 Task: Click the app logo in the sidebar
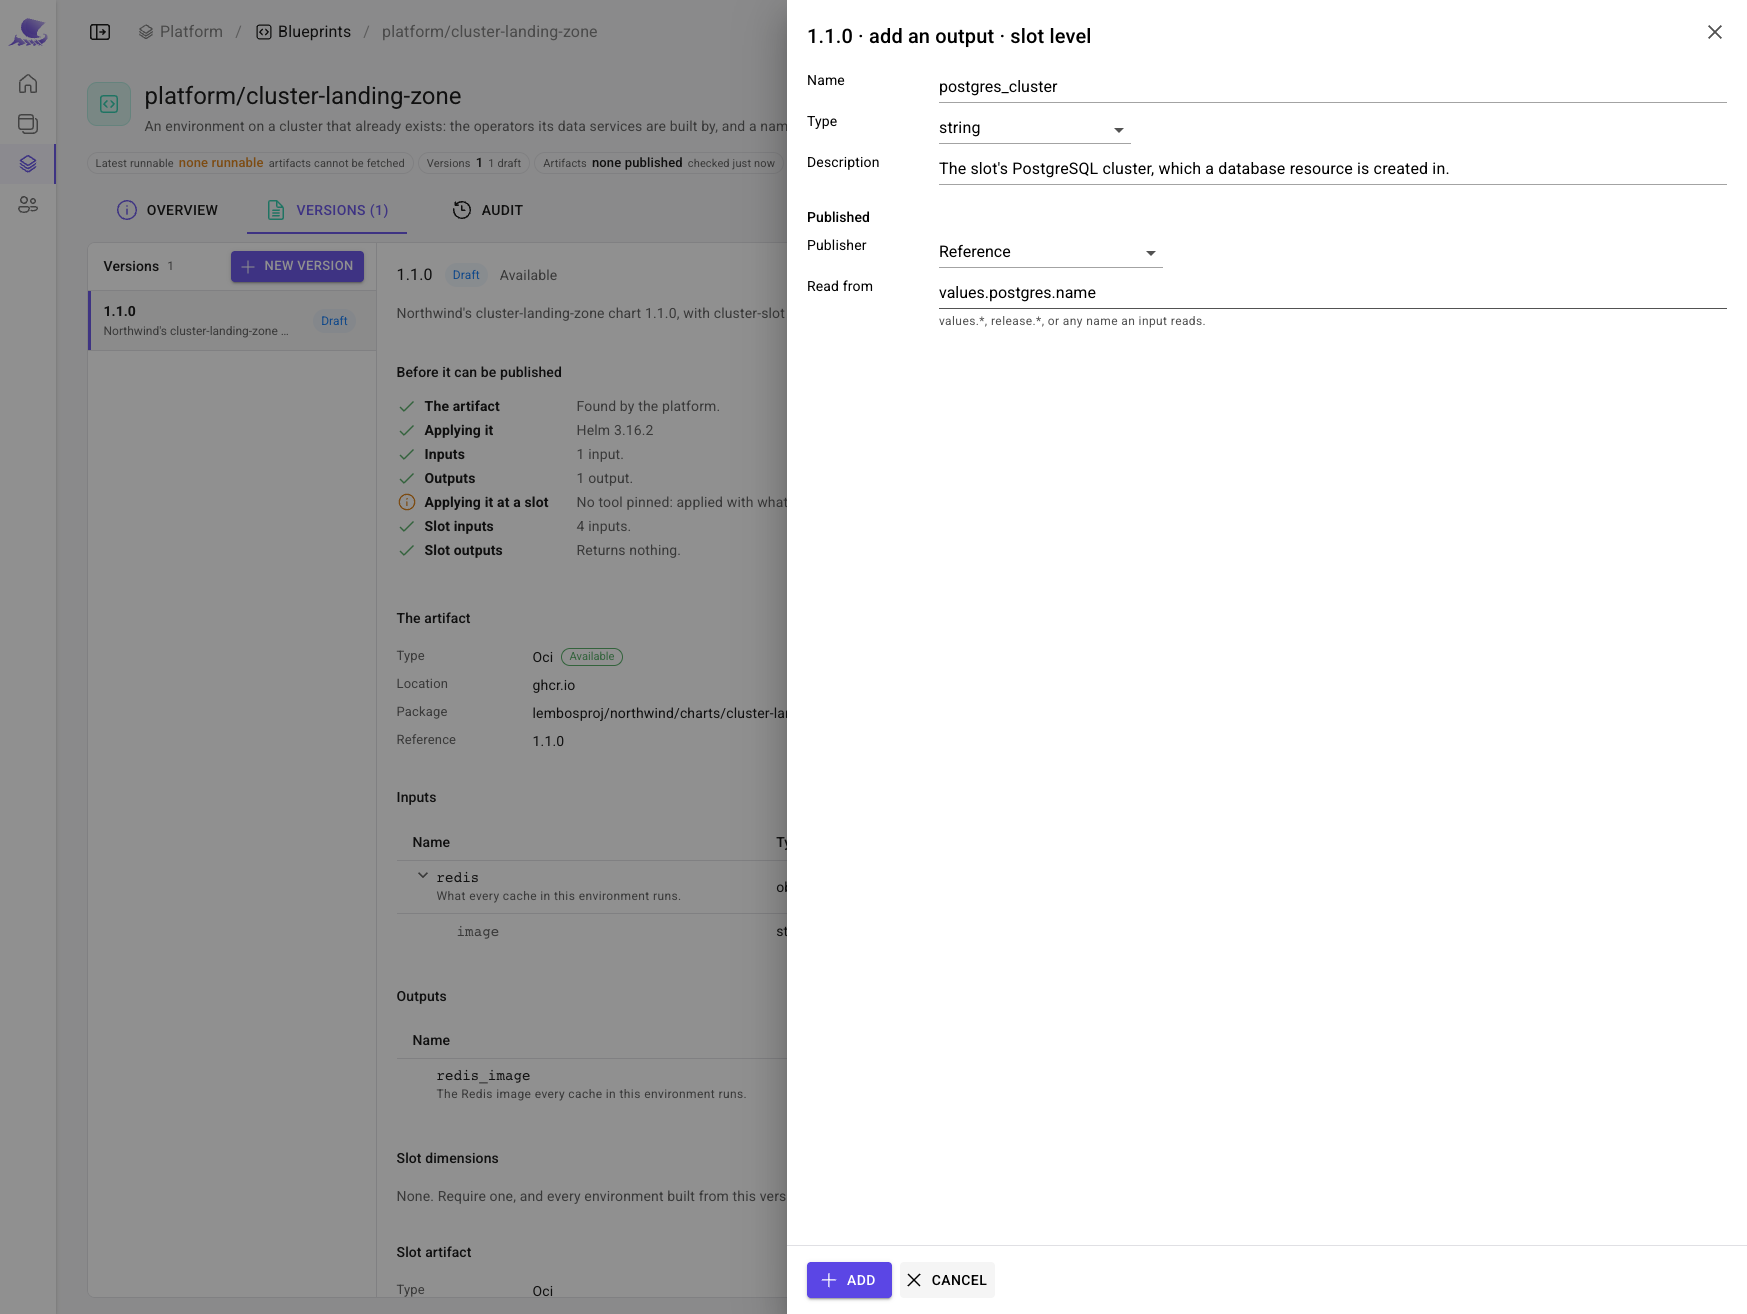coord(28,32)
